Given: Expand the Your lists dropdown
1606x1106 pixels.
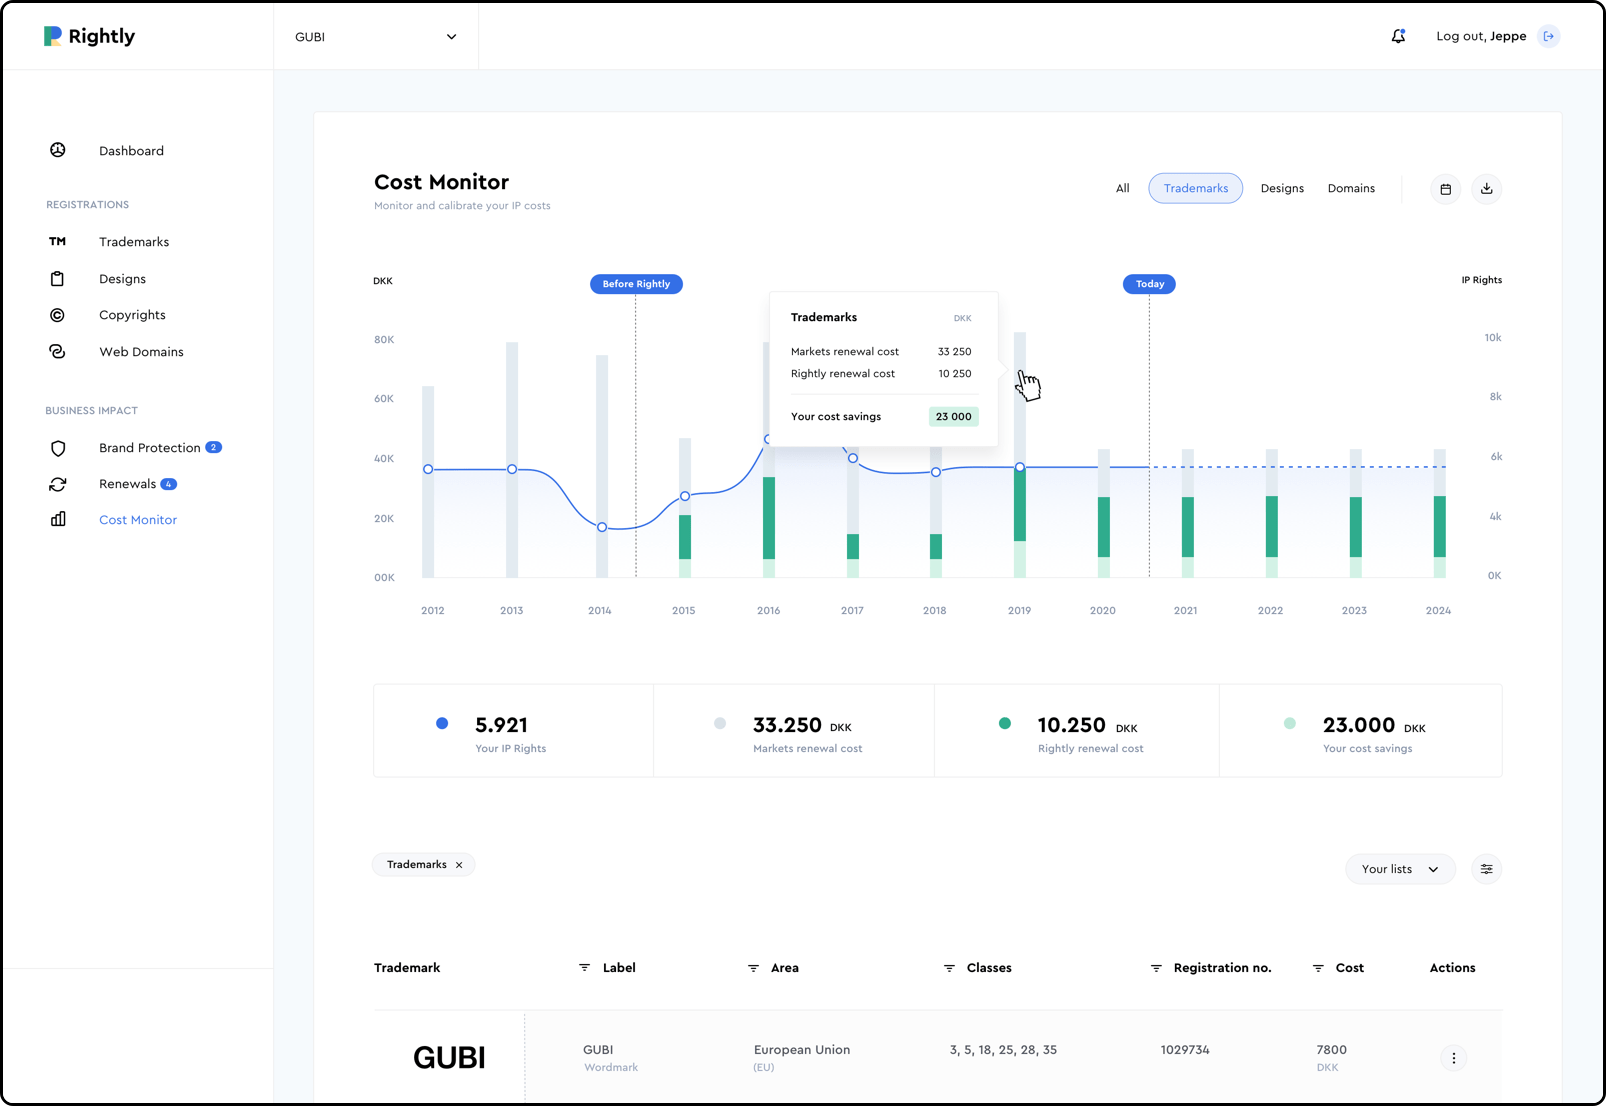Looking at the screenshot, I should pos(1400,869).
